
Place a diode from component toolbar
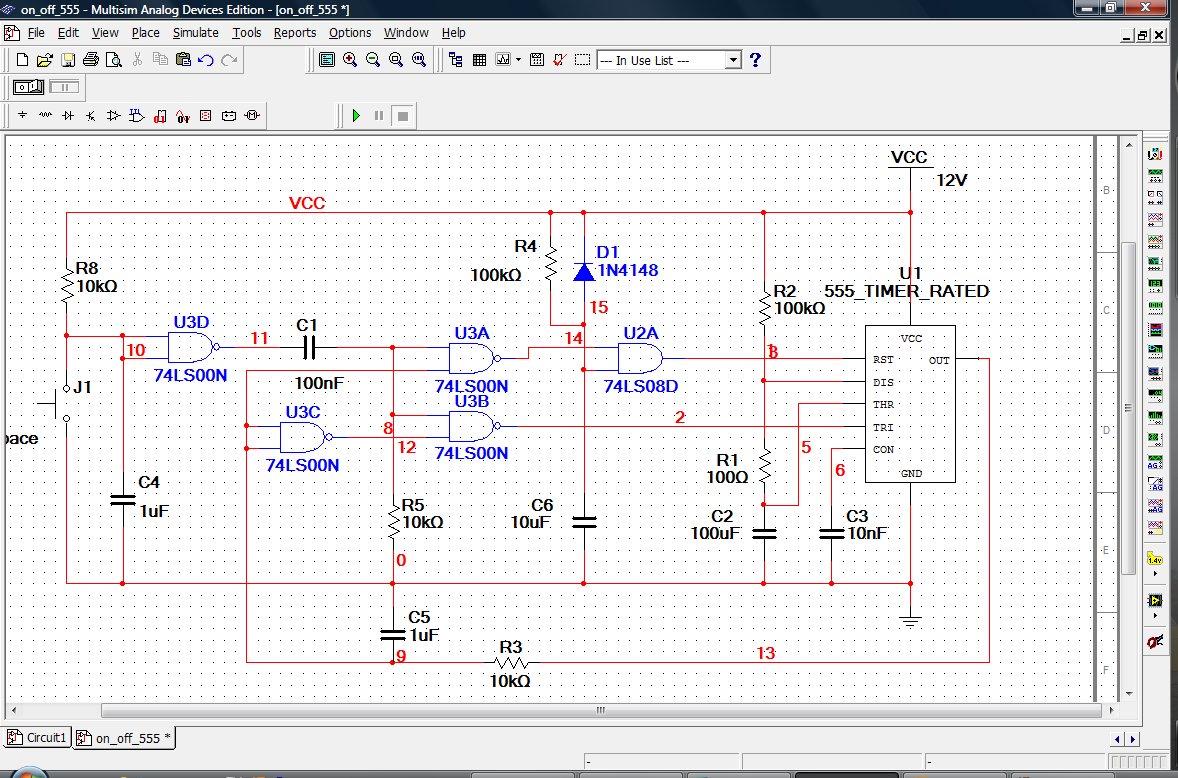(x=68, y=116)
